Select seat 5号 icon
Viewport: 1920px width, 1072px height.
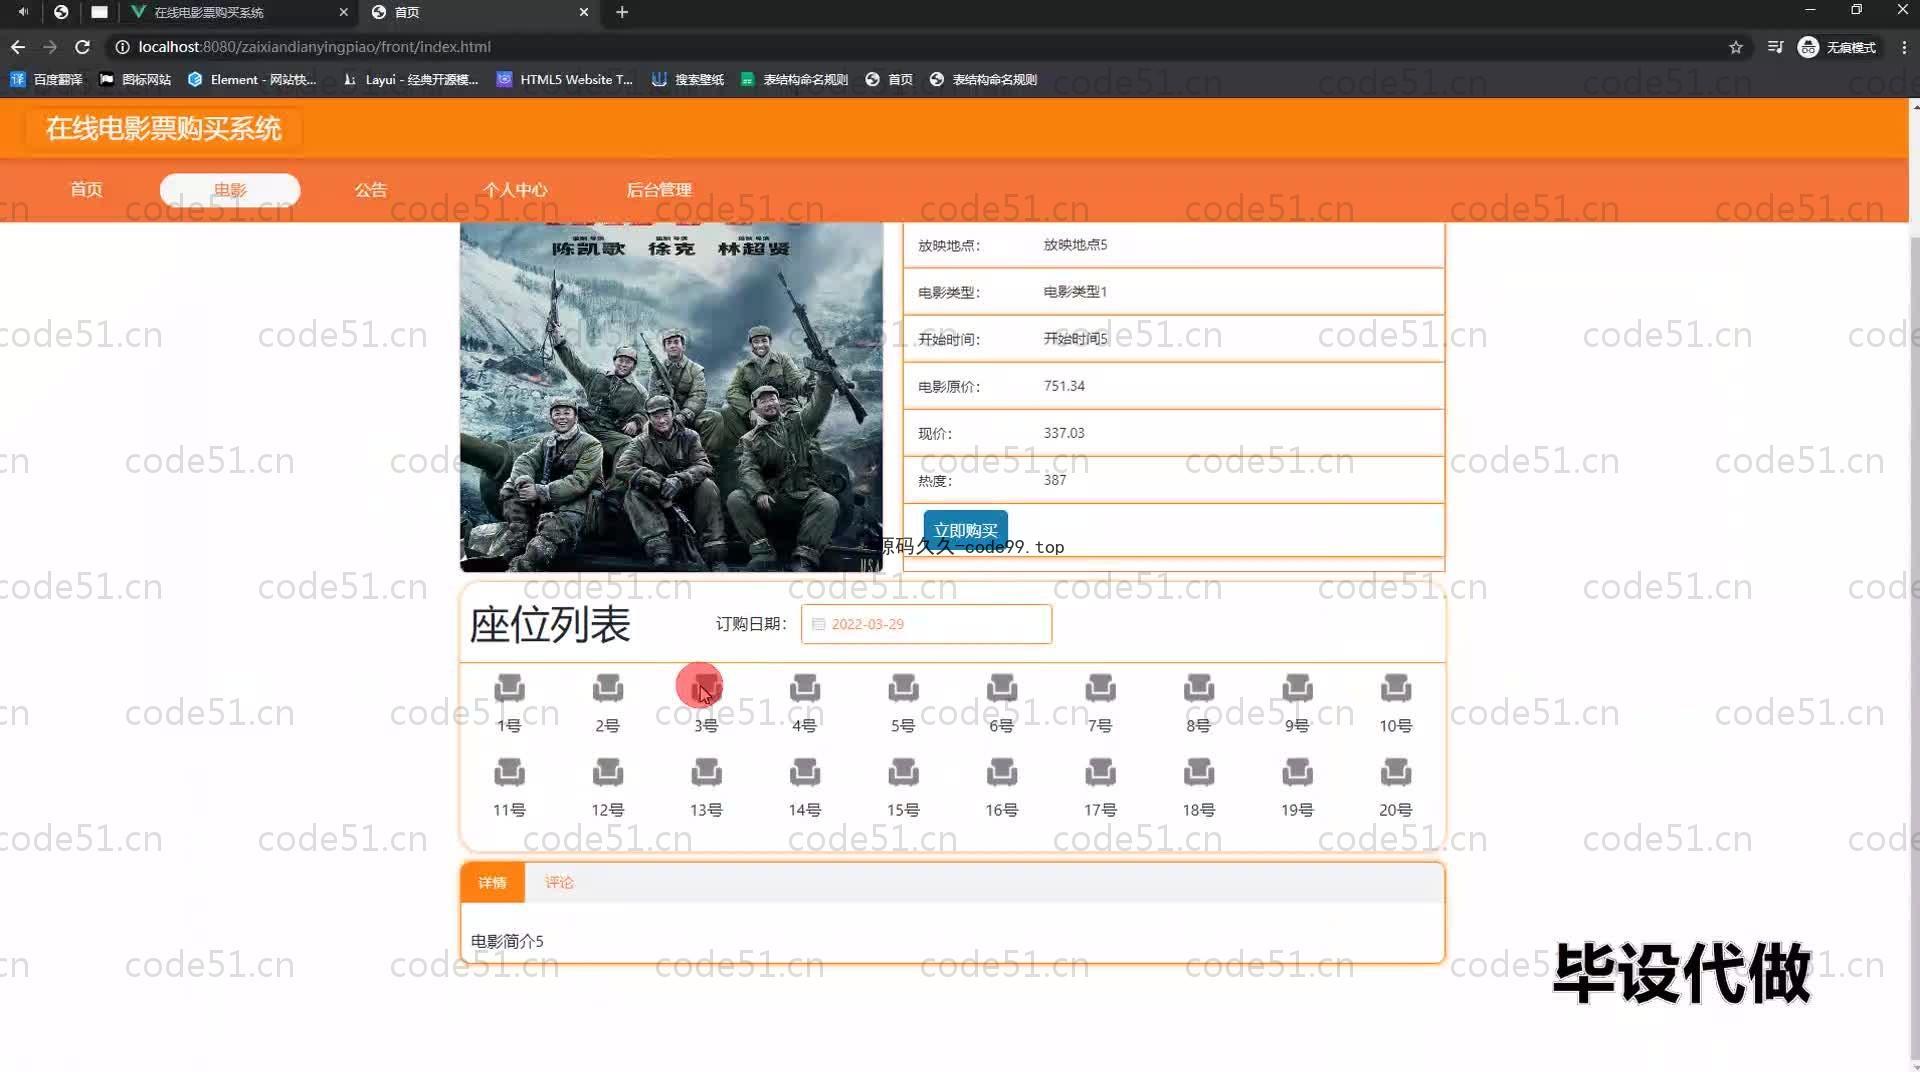pyautogui.click(x=903, y=688)
